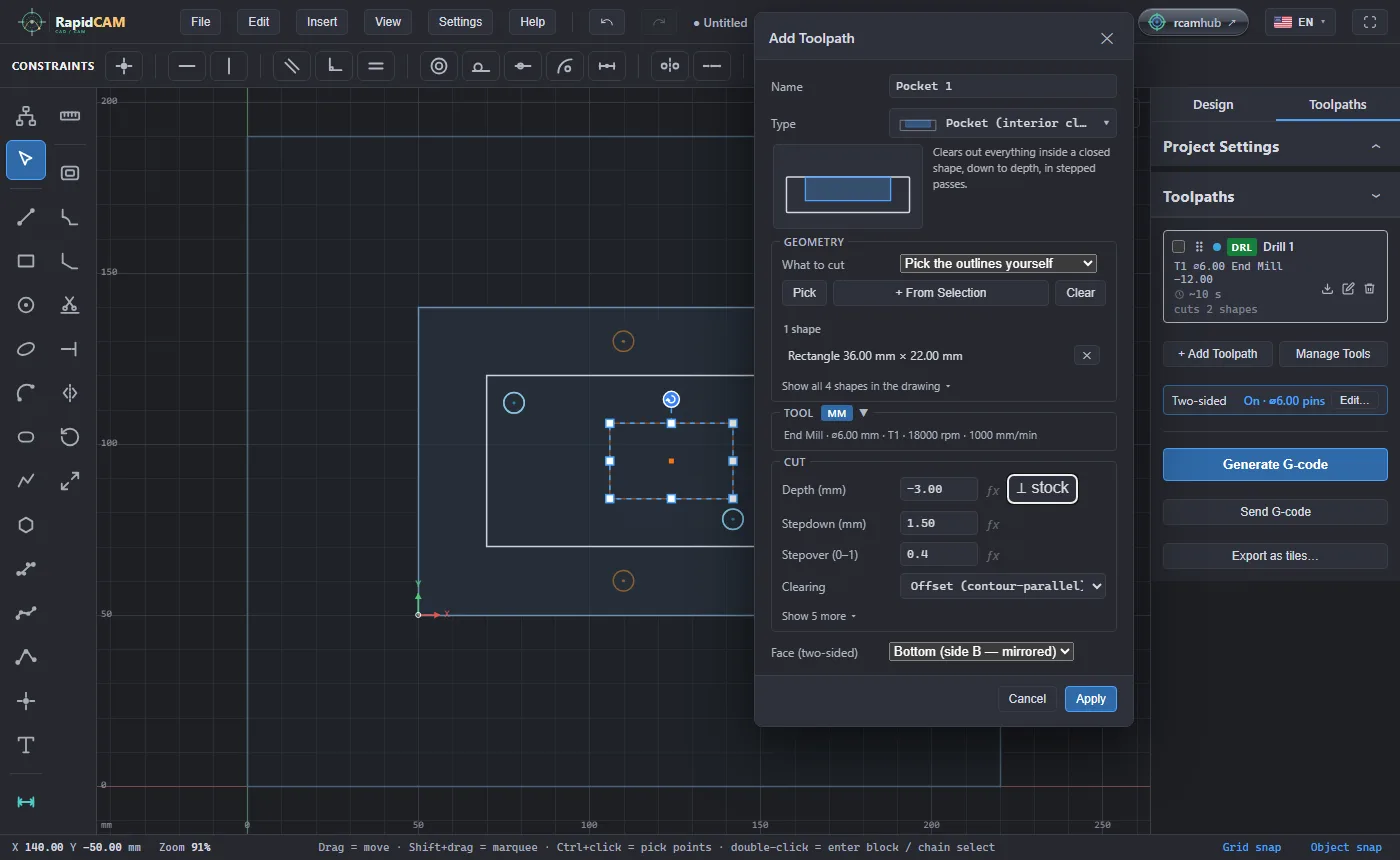
Task: Remove the Rectangle 36.00 mm shape entry
Action: pos(1087,355)
